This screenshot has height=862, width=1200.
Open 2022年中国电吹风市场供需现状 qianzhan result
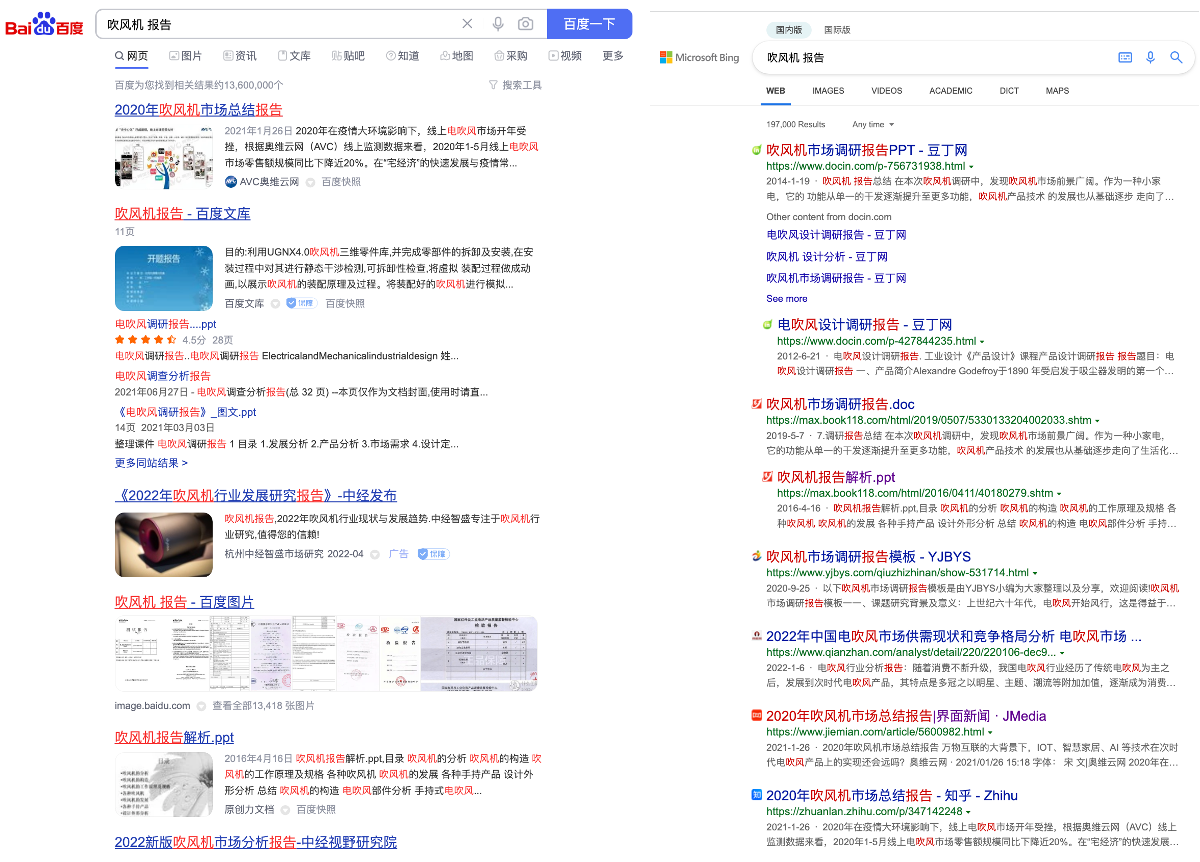(954, 636)
